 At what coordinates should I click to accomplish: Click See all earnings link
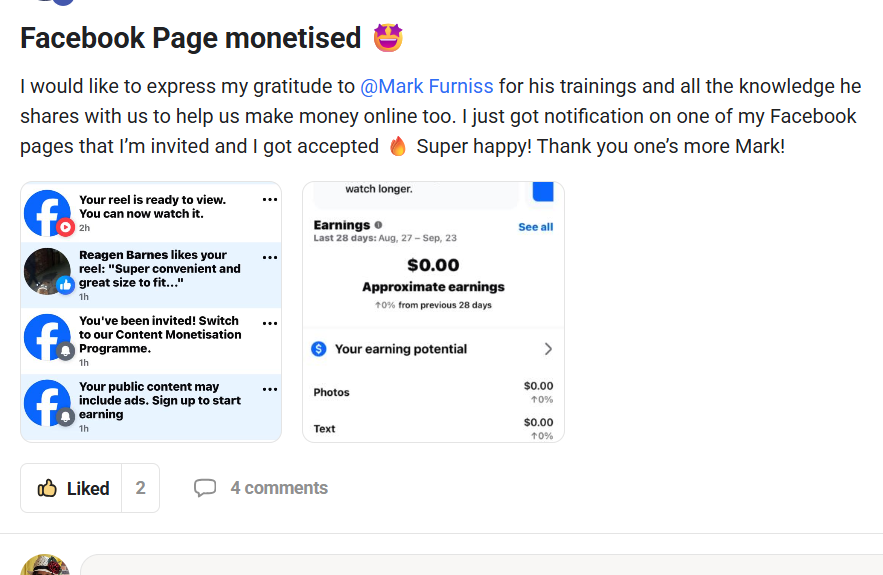click(x=535, y=227)
